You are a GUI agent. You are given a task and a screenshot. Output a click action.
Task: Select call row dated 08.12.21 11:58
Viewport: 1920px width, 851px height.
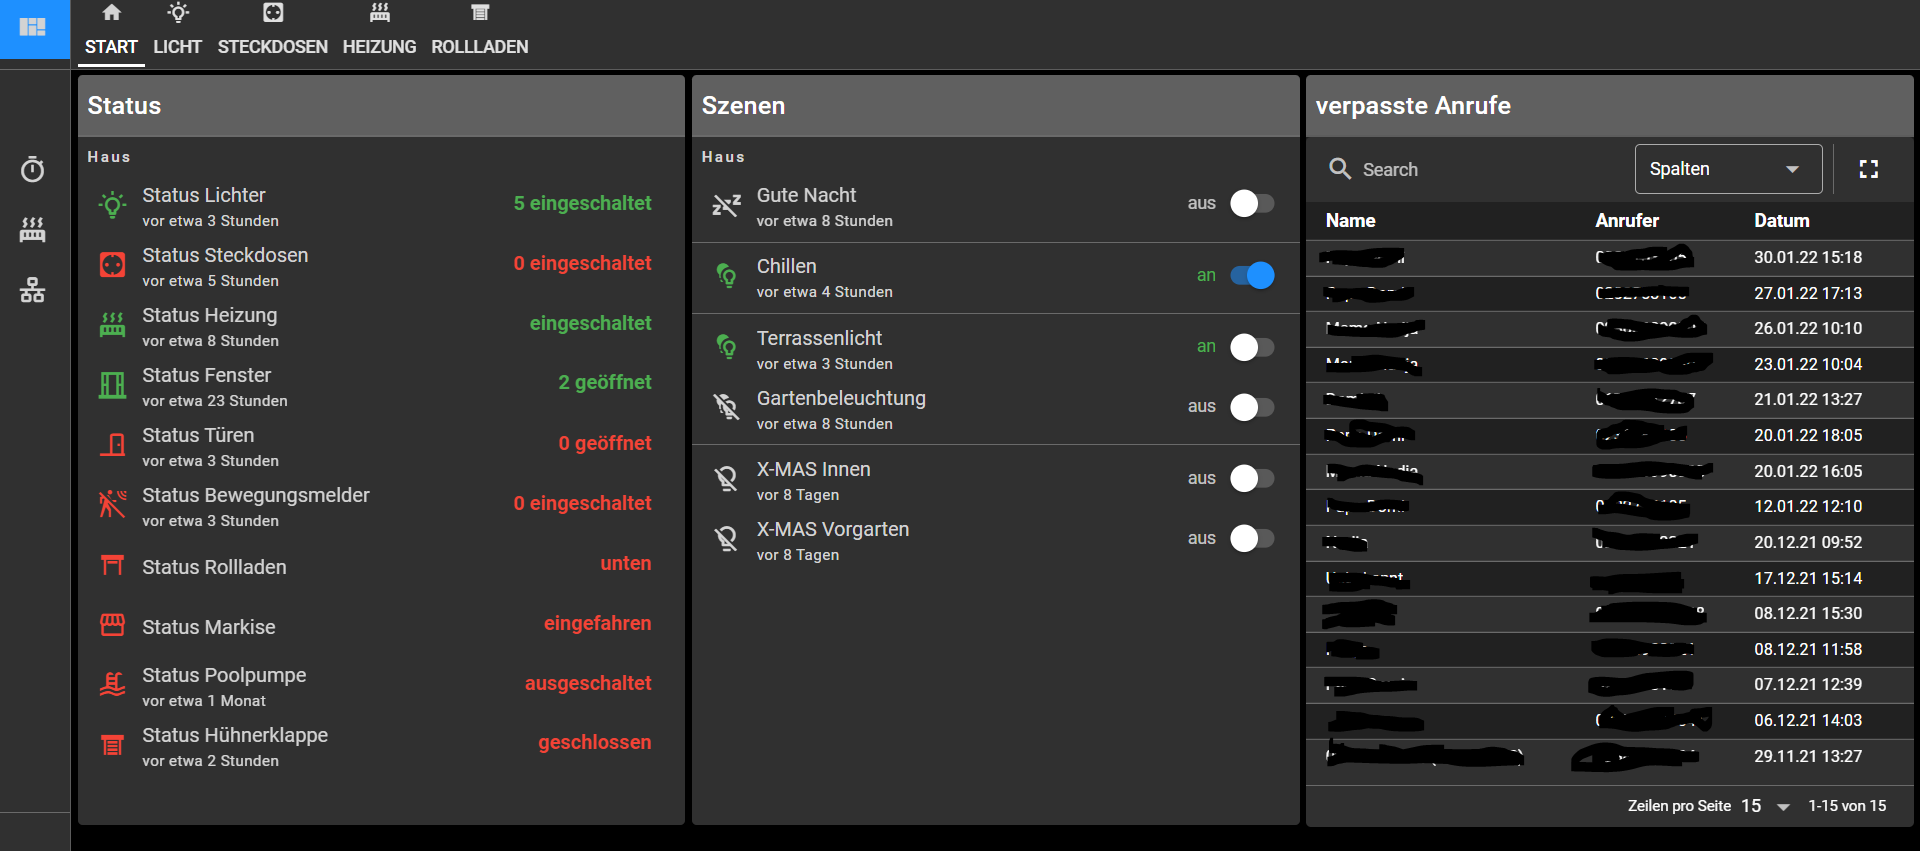point(1609,649)
